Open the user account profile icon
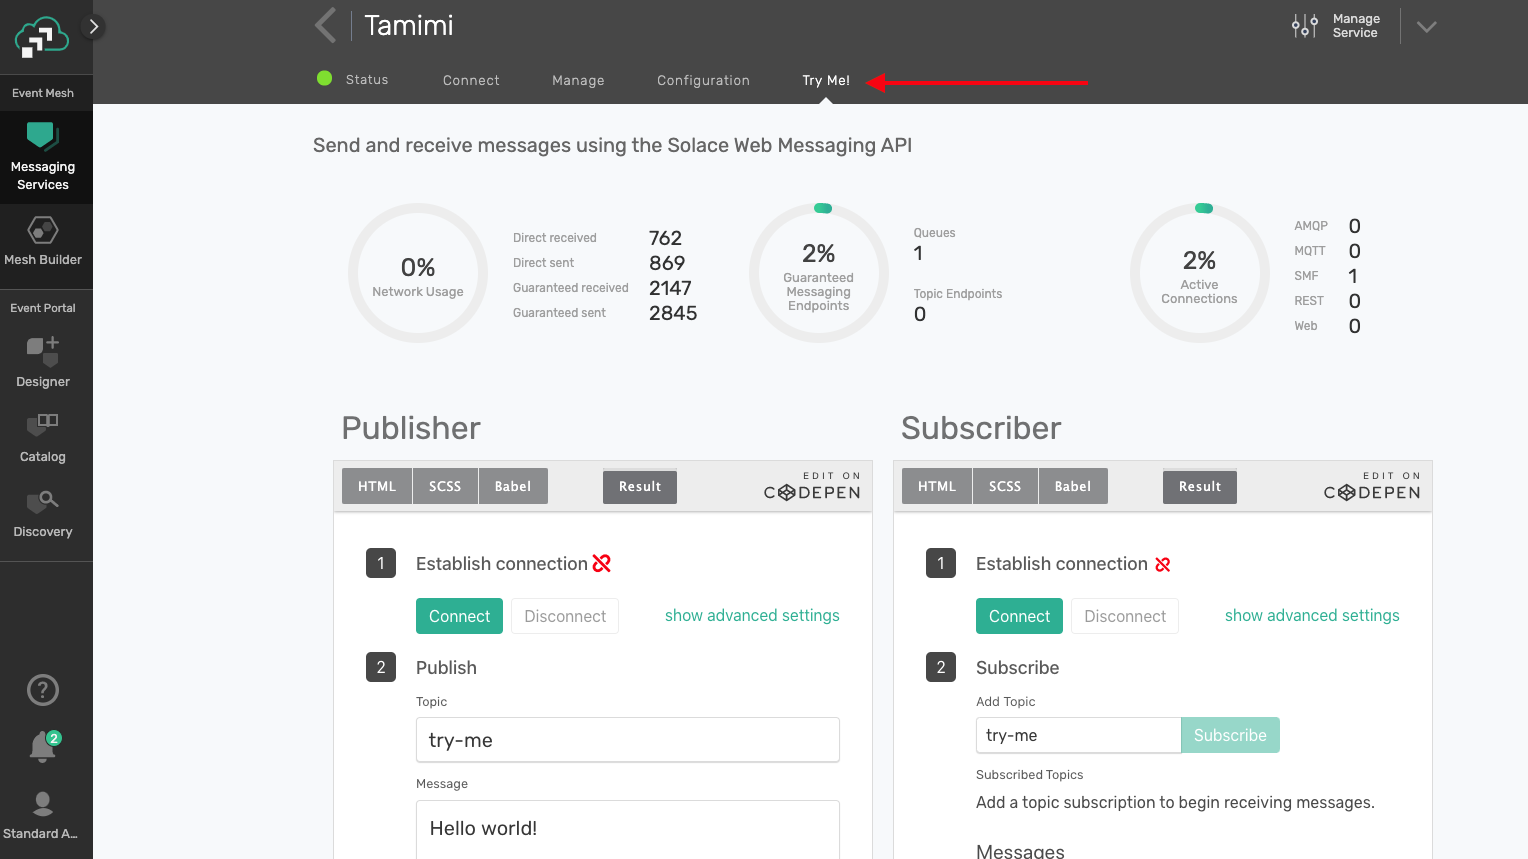This screenshot has height=859, width=1528. [x=43, y=804]
